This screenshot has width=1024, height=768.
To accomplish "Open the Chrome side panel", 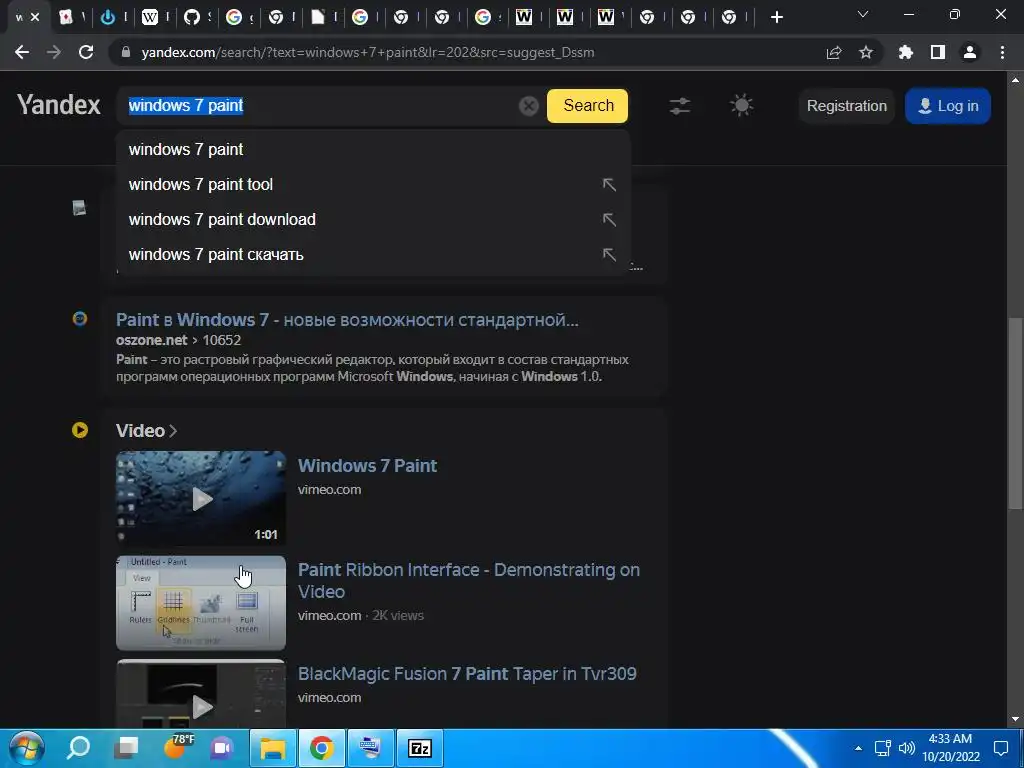I will click(938, 52).
